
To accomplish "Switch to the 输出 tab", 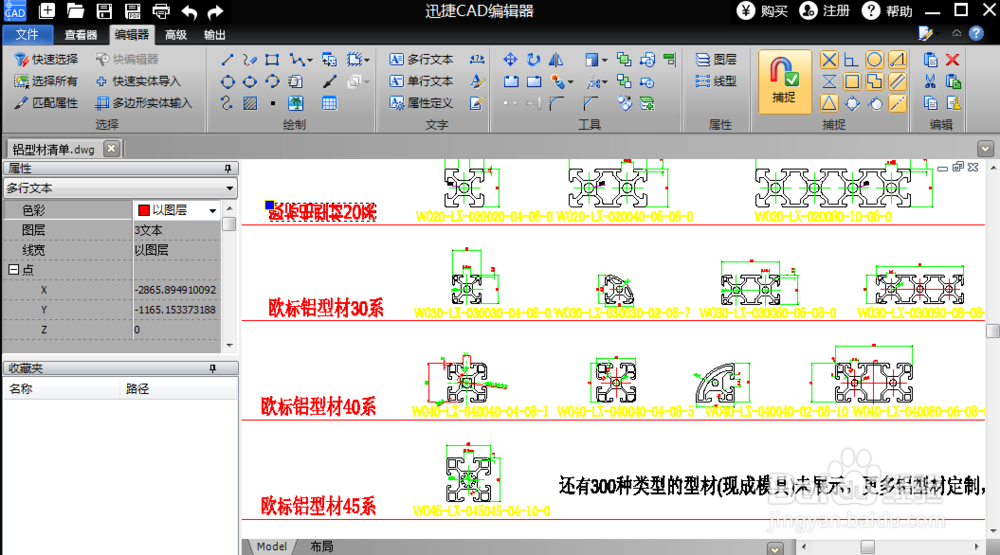I will coord(214,35).
